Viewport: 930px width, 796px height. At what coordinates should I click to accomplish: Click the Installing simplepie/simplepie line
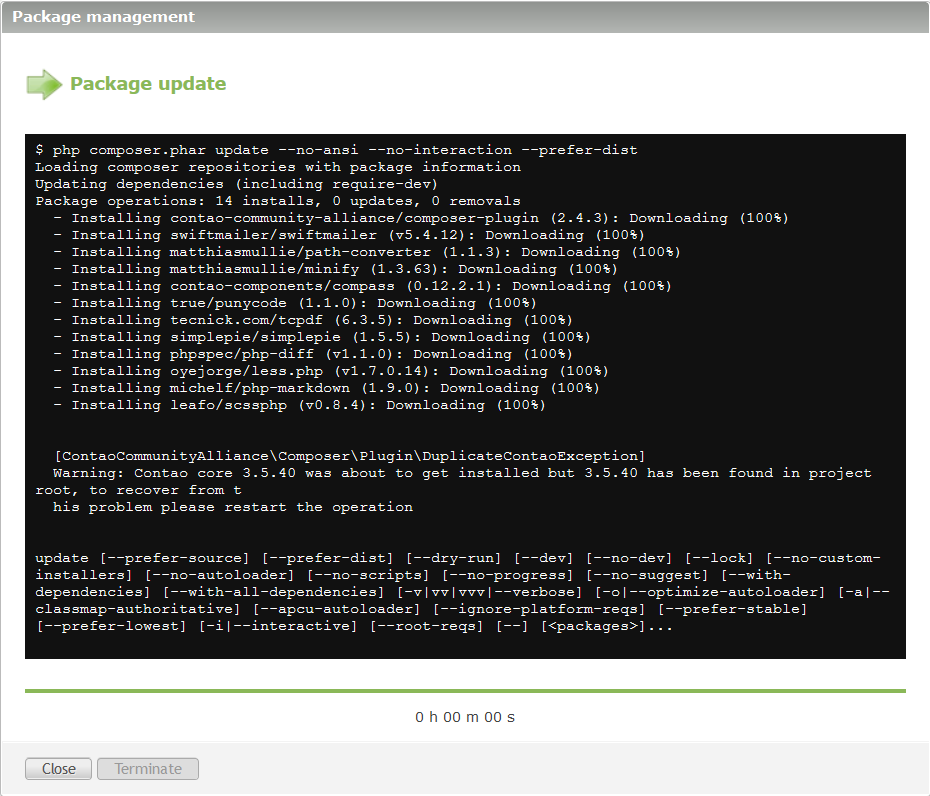click(x=322, y=337)
